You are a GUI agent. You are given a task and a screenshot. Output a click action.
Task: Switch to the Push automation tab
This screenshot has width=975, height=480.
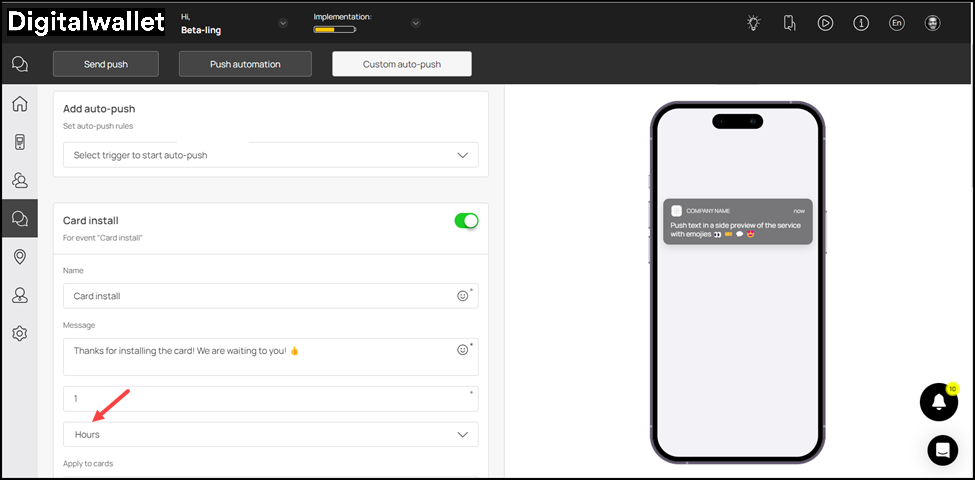245,64
